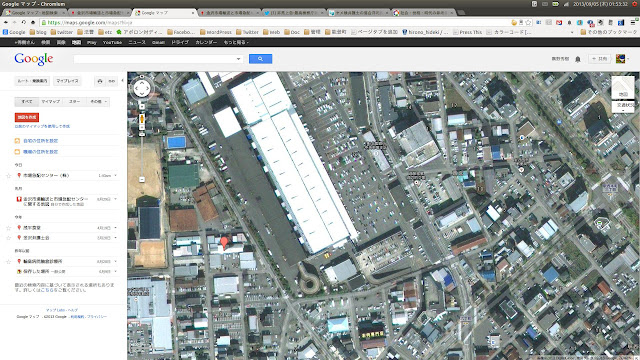This screenshot has height=360, width=640.
Task: Switch to the map view thumbnail
Action: tap(622, 88)
